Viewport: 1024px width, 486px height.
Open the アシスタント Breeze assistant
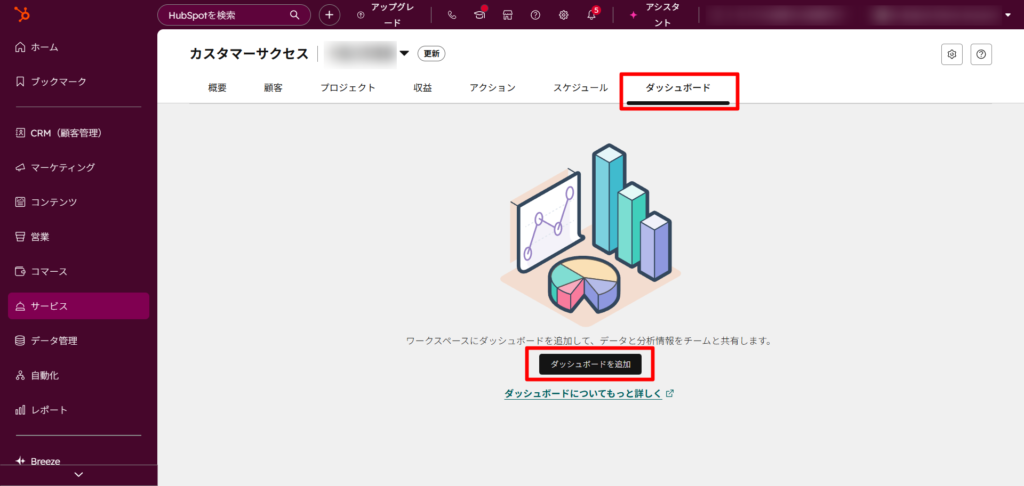coord(656,15)
